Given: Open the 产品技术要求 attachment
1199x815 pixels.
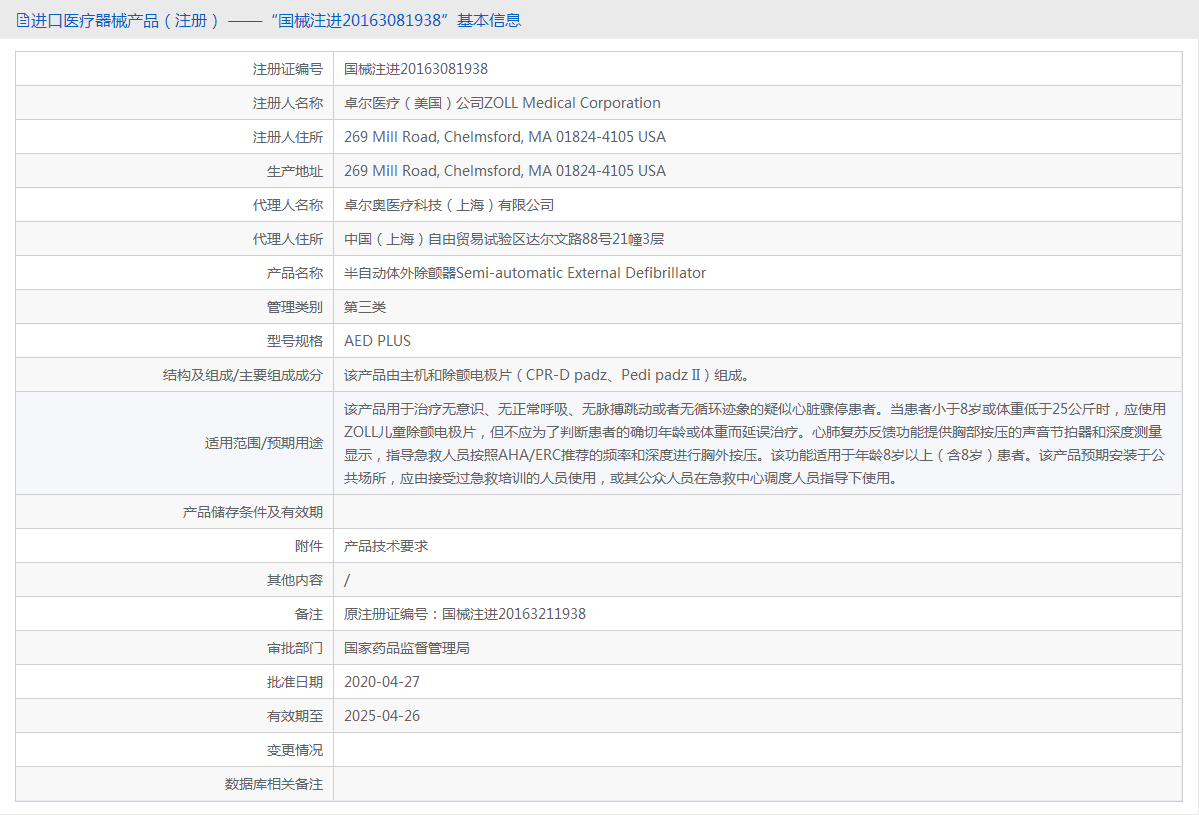Looking at the screenshot, I should (386, 546).
